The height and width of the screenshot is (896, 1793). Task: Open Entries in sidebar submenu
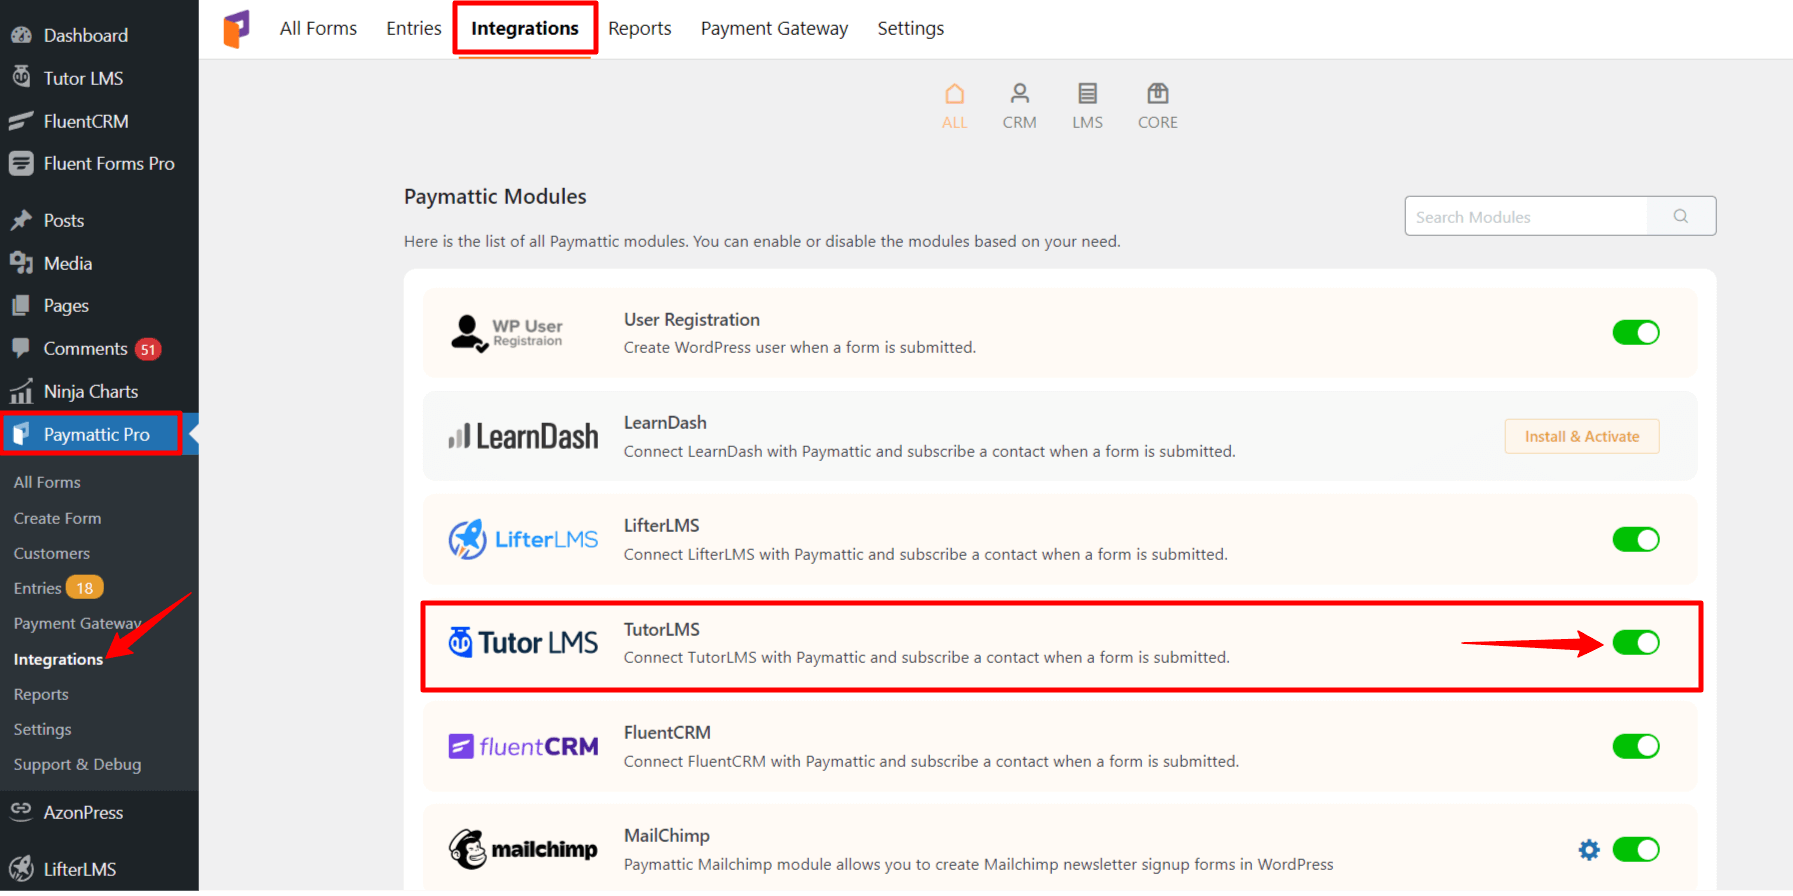point(37,588)
